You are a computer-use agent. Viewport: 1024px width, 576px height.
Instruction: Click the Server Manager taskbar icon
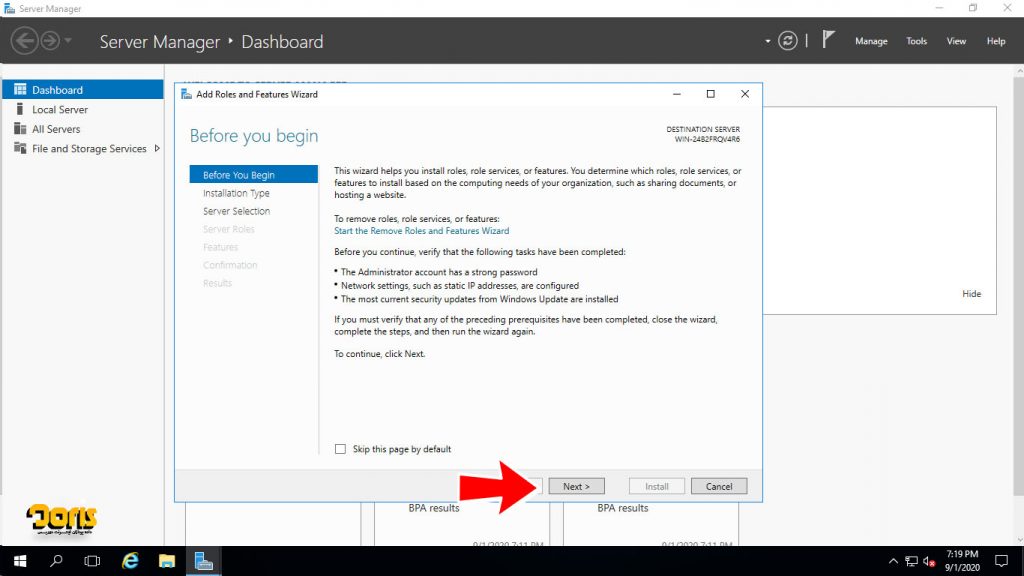click(x=204, y=561)
